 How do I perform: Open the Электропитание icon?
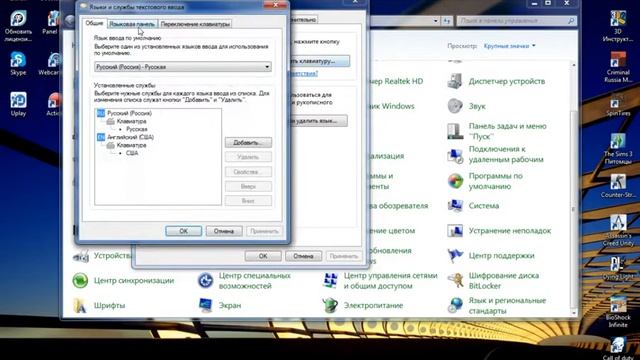pos(330,305)
